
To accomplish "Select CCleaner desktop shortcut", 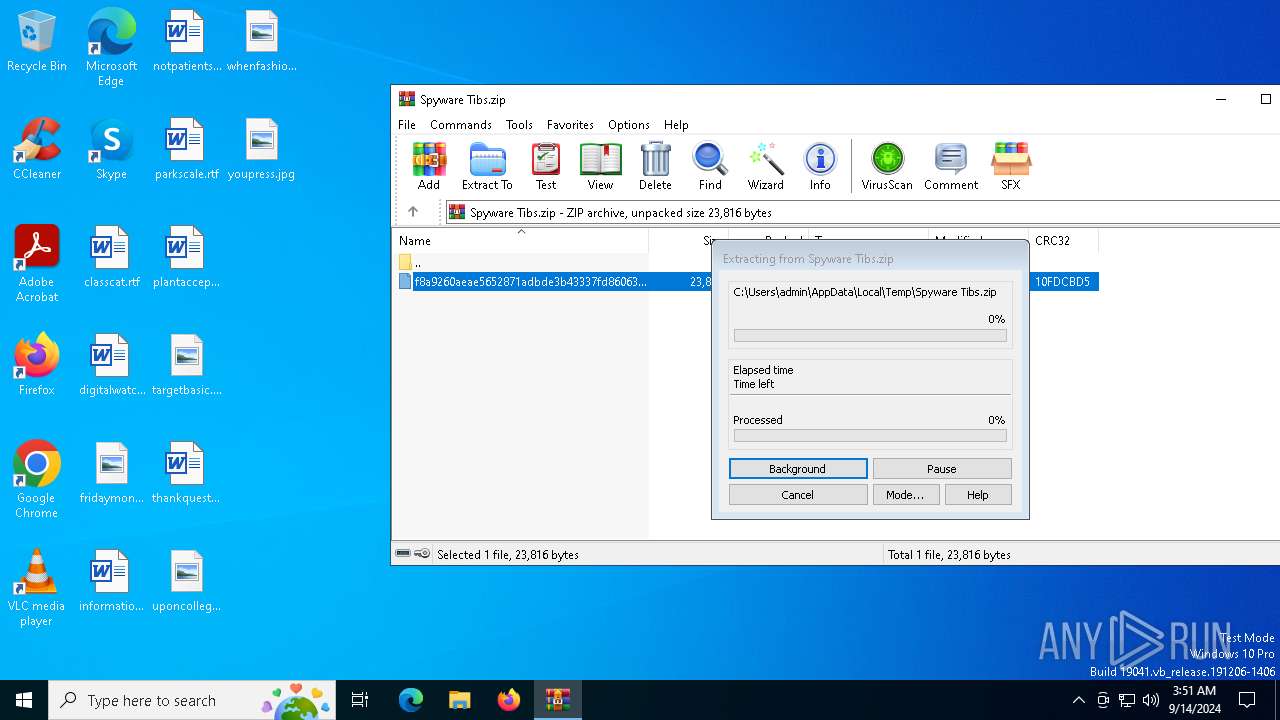I will [37, 150].
